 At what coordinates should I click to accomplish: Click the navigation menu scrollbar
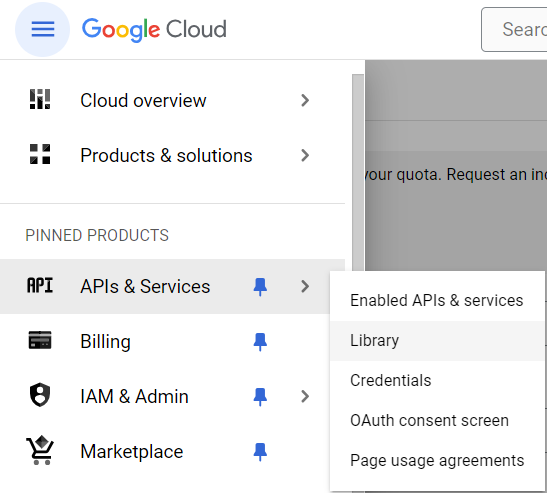[x=358, y=172]
